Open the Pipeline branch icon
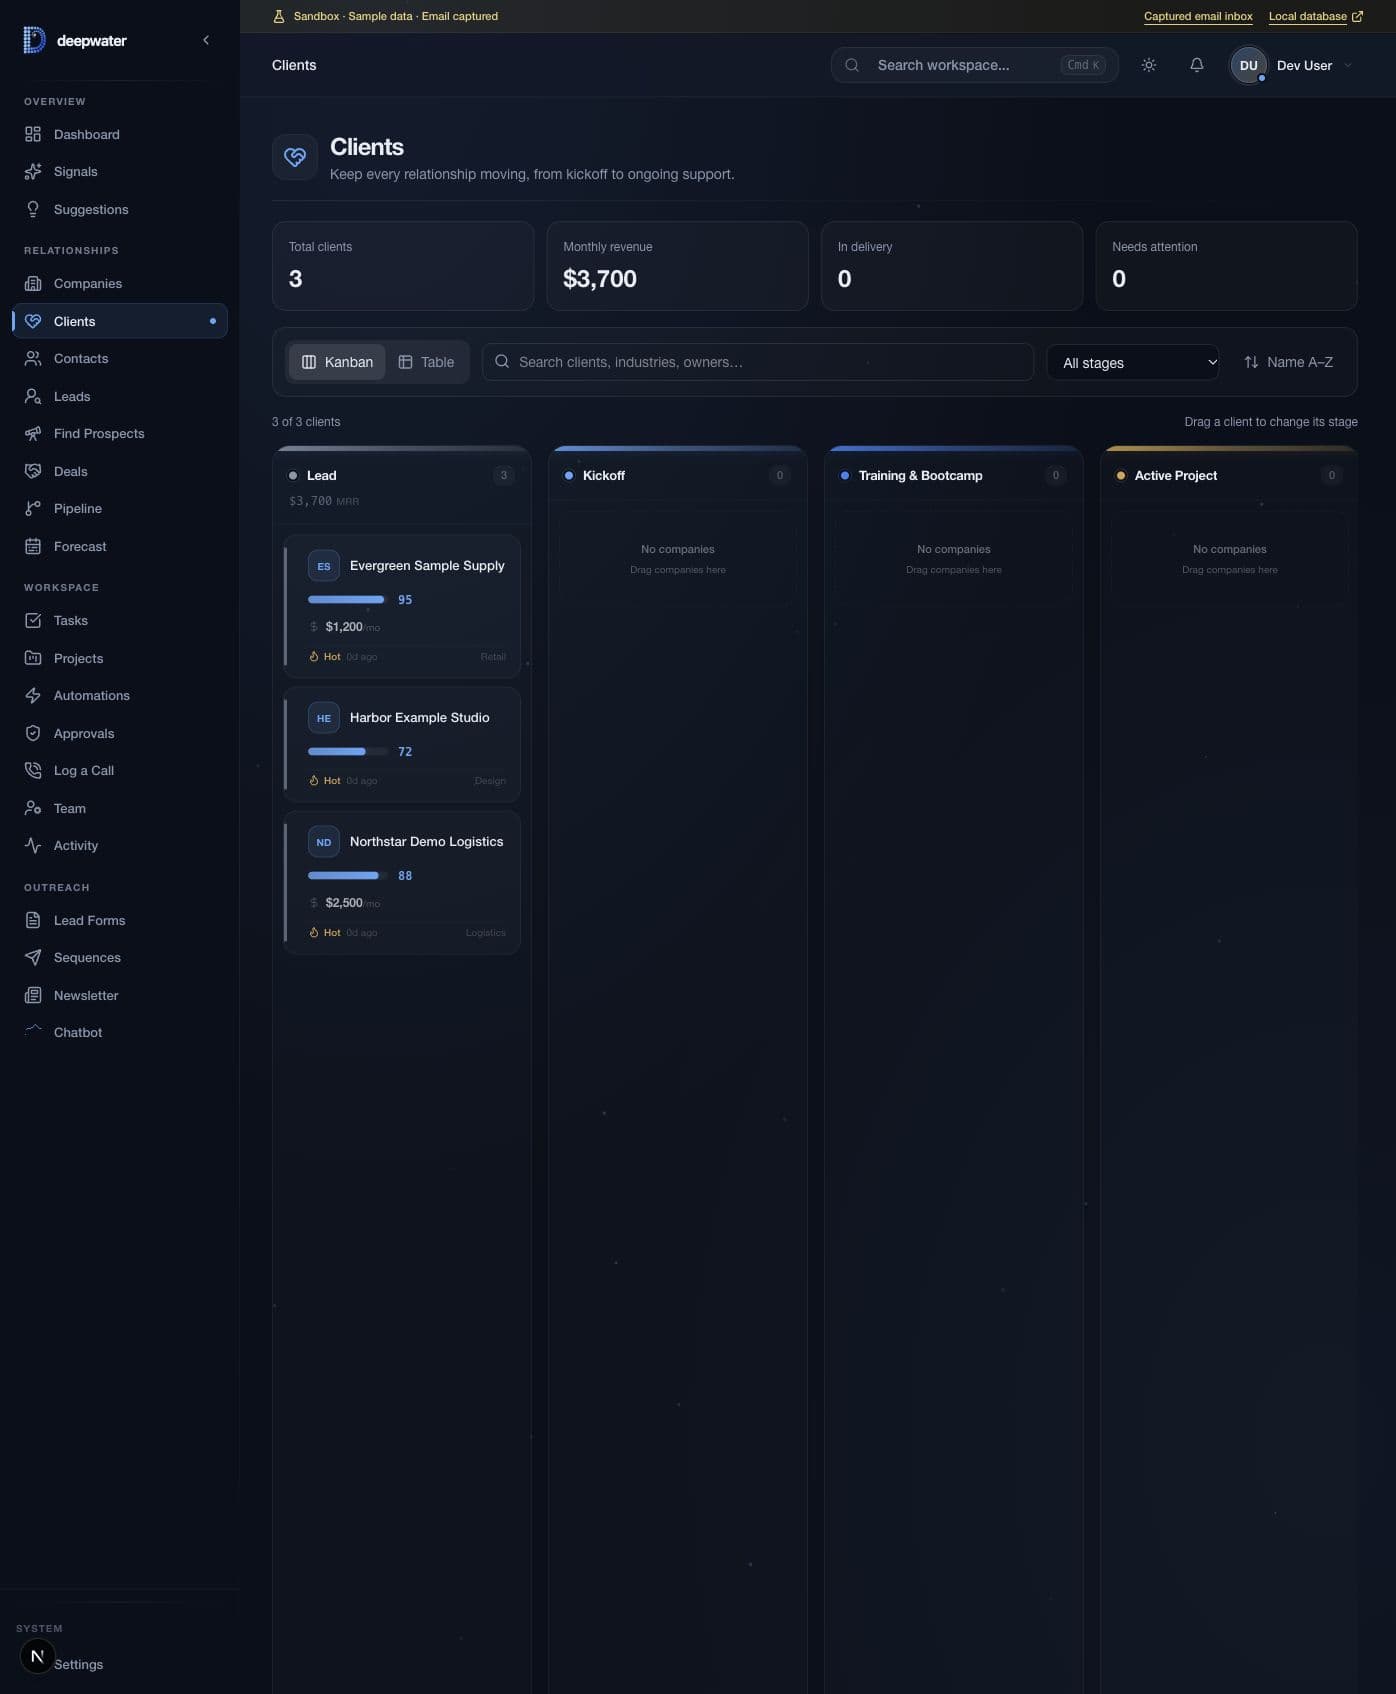 (33, 509)
